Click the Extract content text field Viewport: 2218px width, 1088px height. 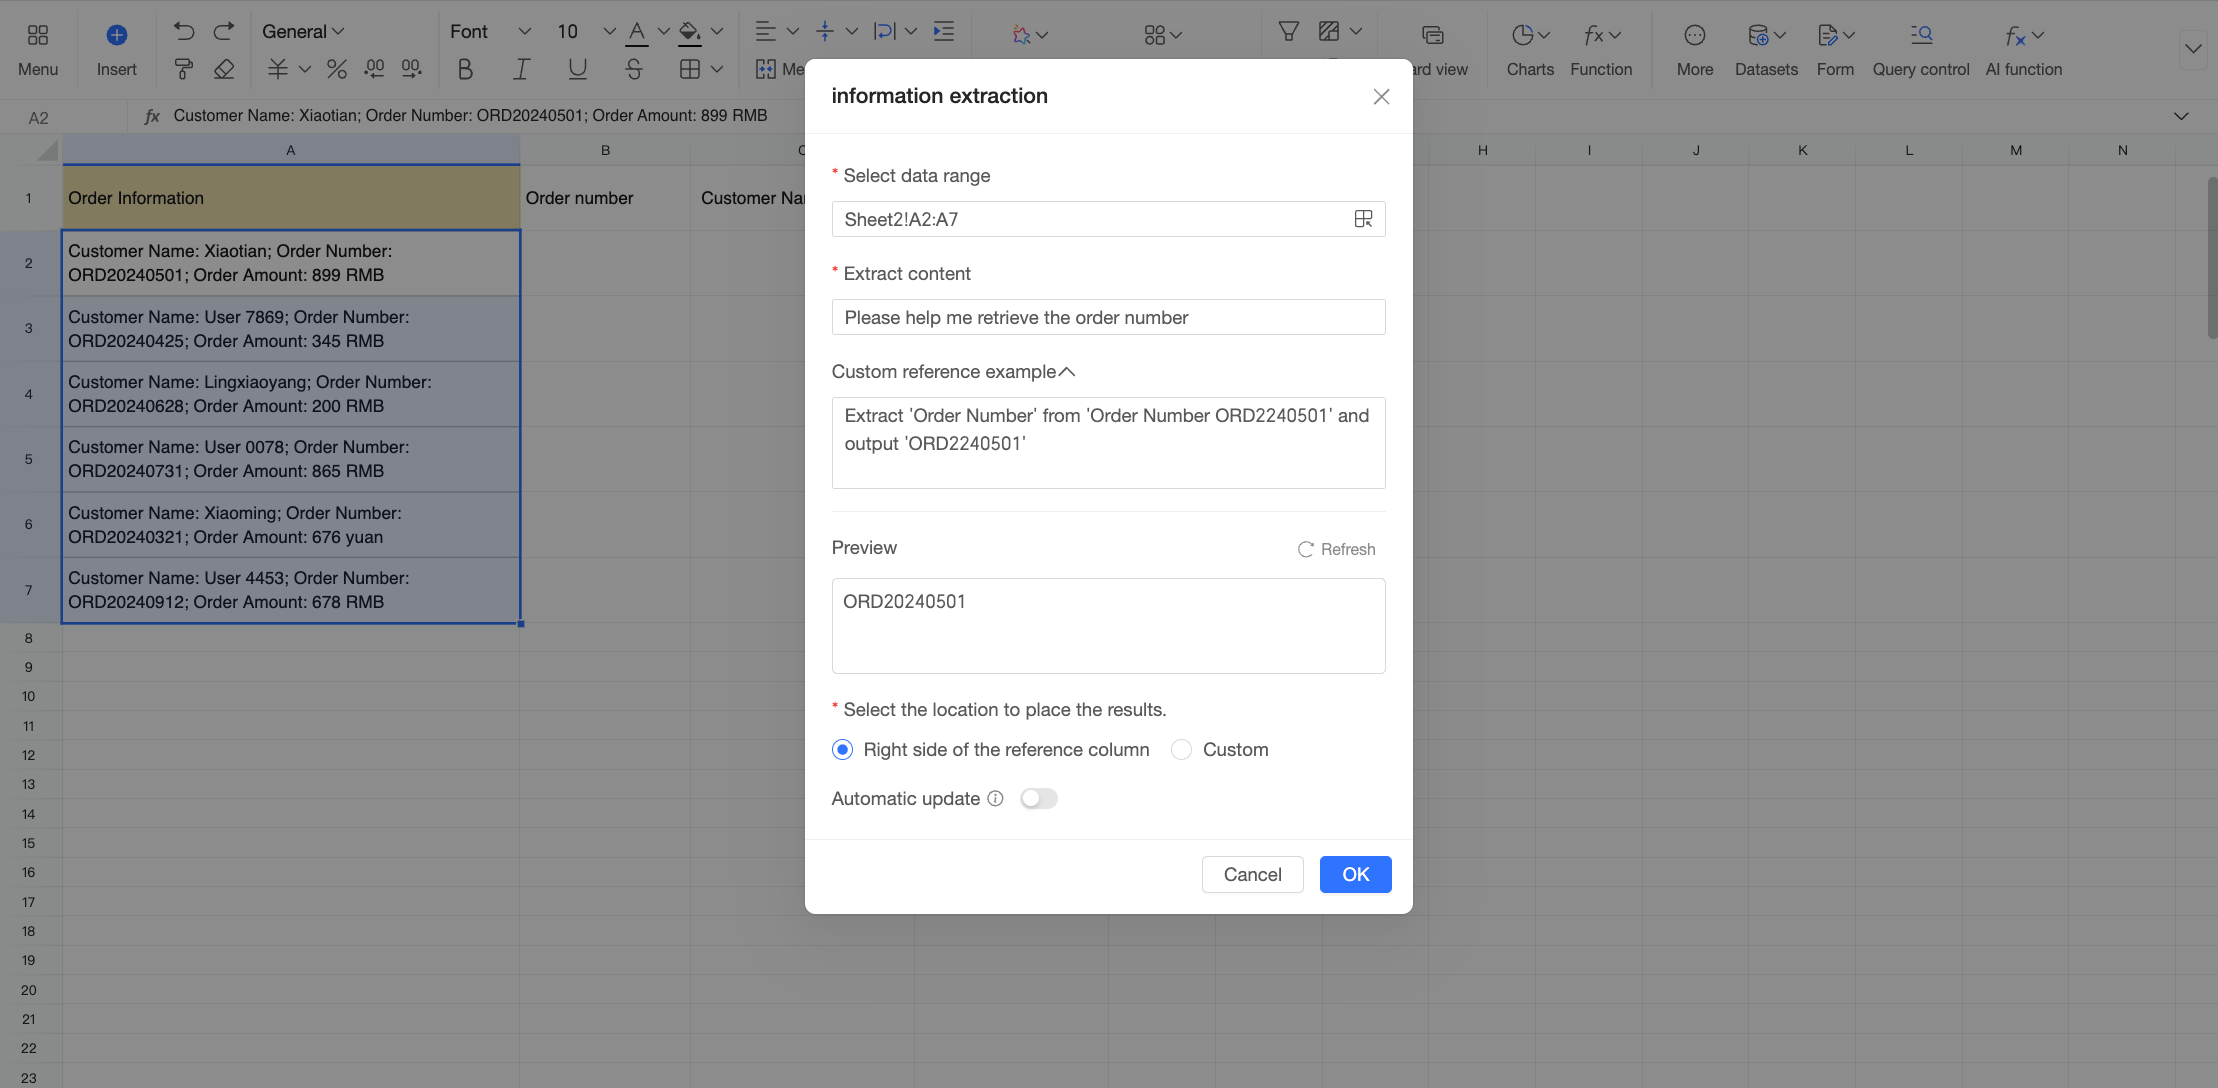click(x=1108, y=317)
